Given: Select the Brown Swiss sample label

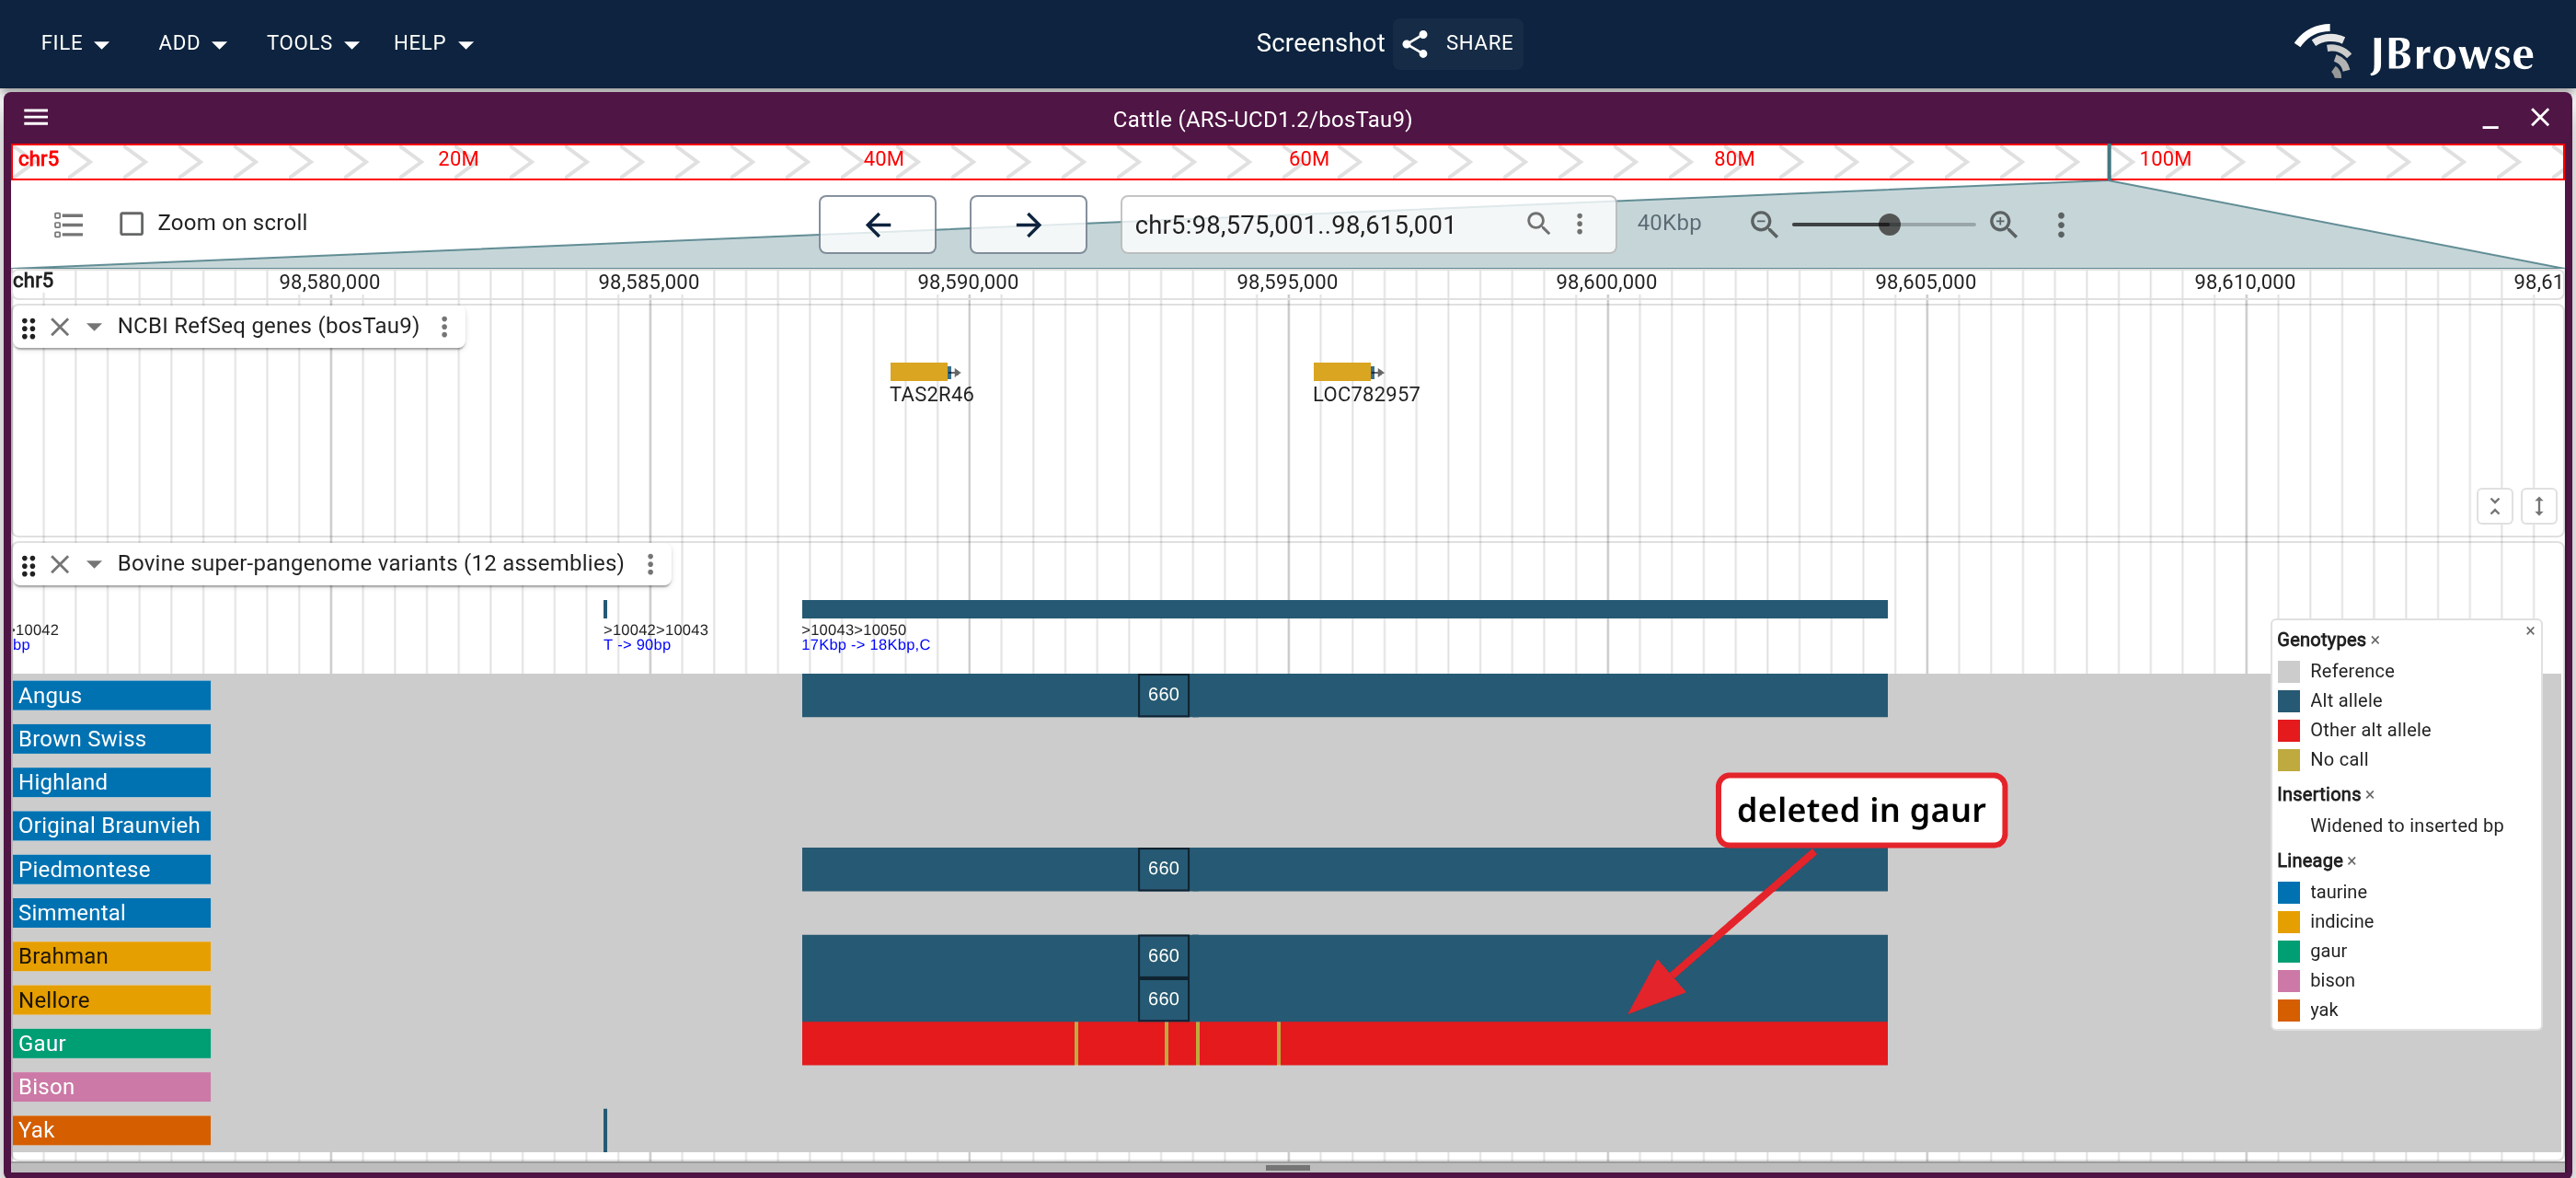Looking at the screenshot, I should [111, 739].
